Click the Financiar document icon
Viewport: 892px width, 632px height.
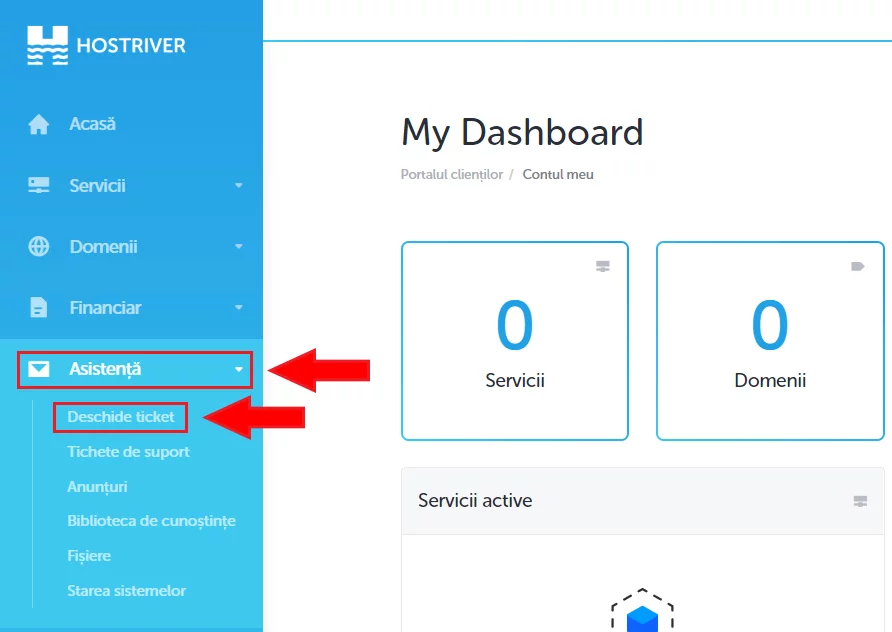[x=39, y=308]
